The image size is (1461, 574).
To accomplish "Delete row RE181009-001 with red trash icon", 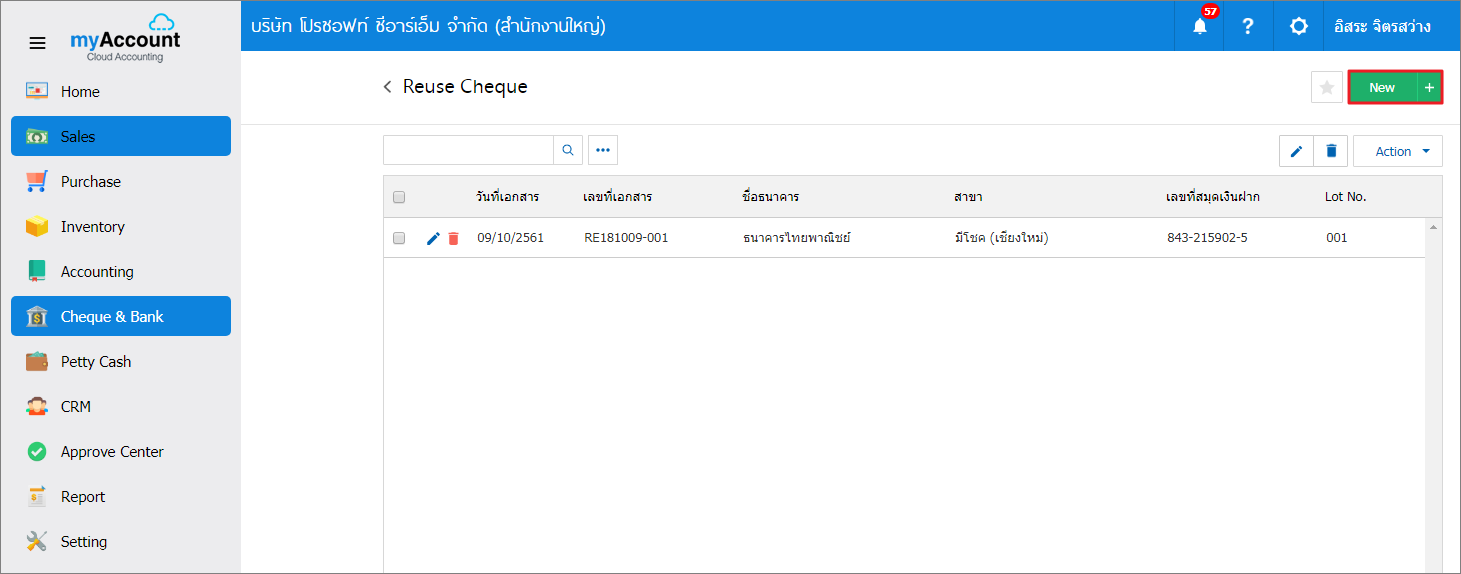I will (x=453, y=238).
